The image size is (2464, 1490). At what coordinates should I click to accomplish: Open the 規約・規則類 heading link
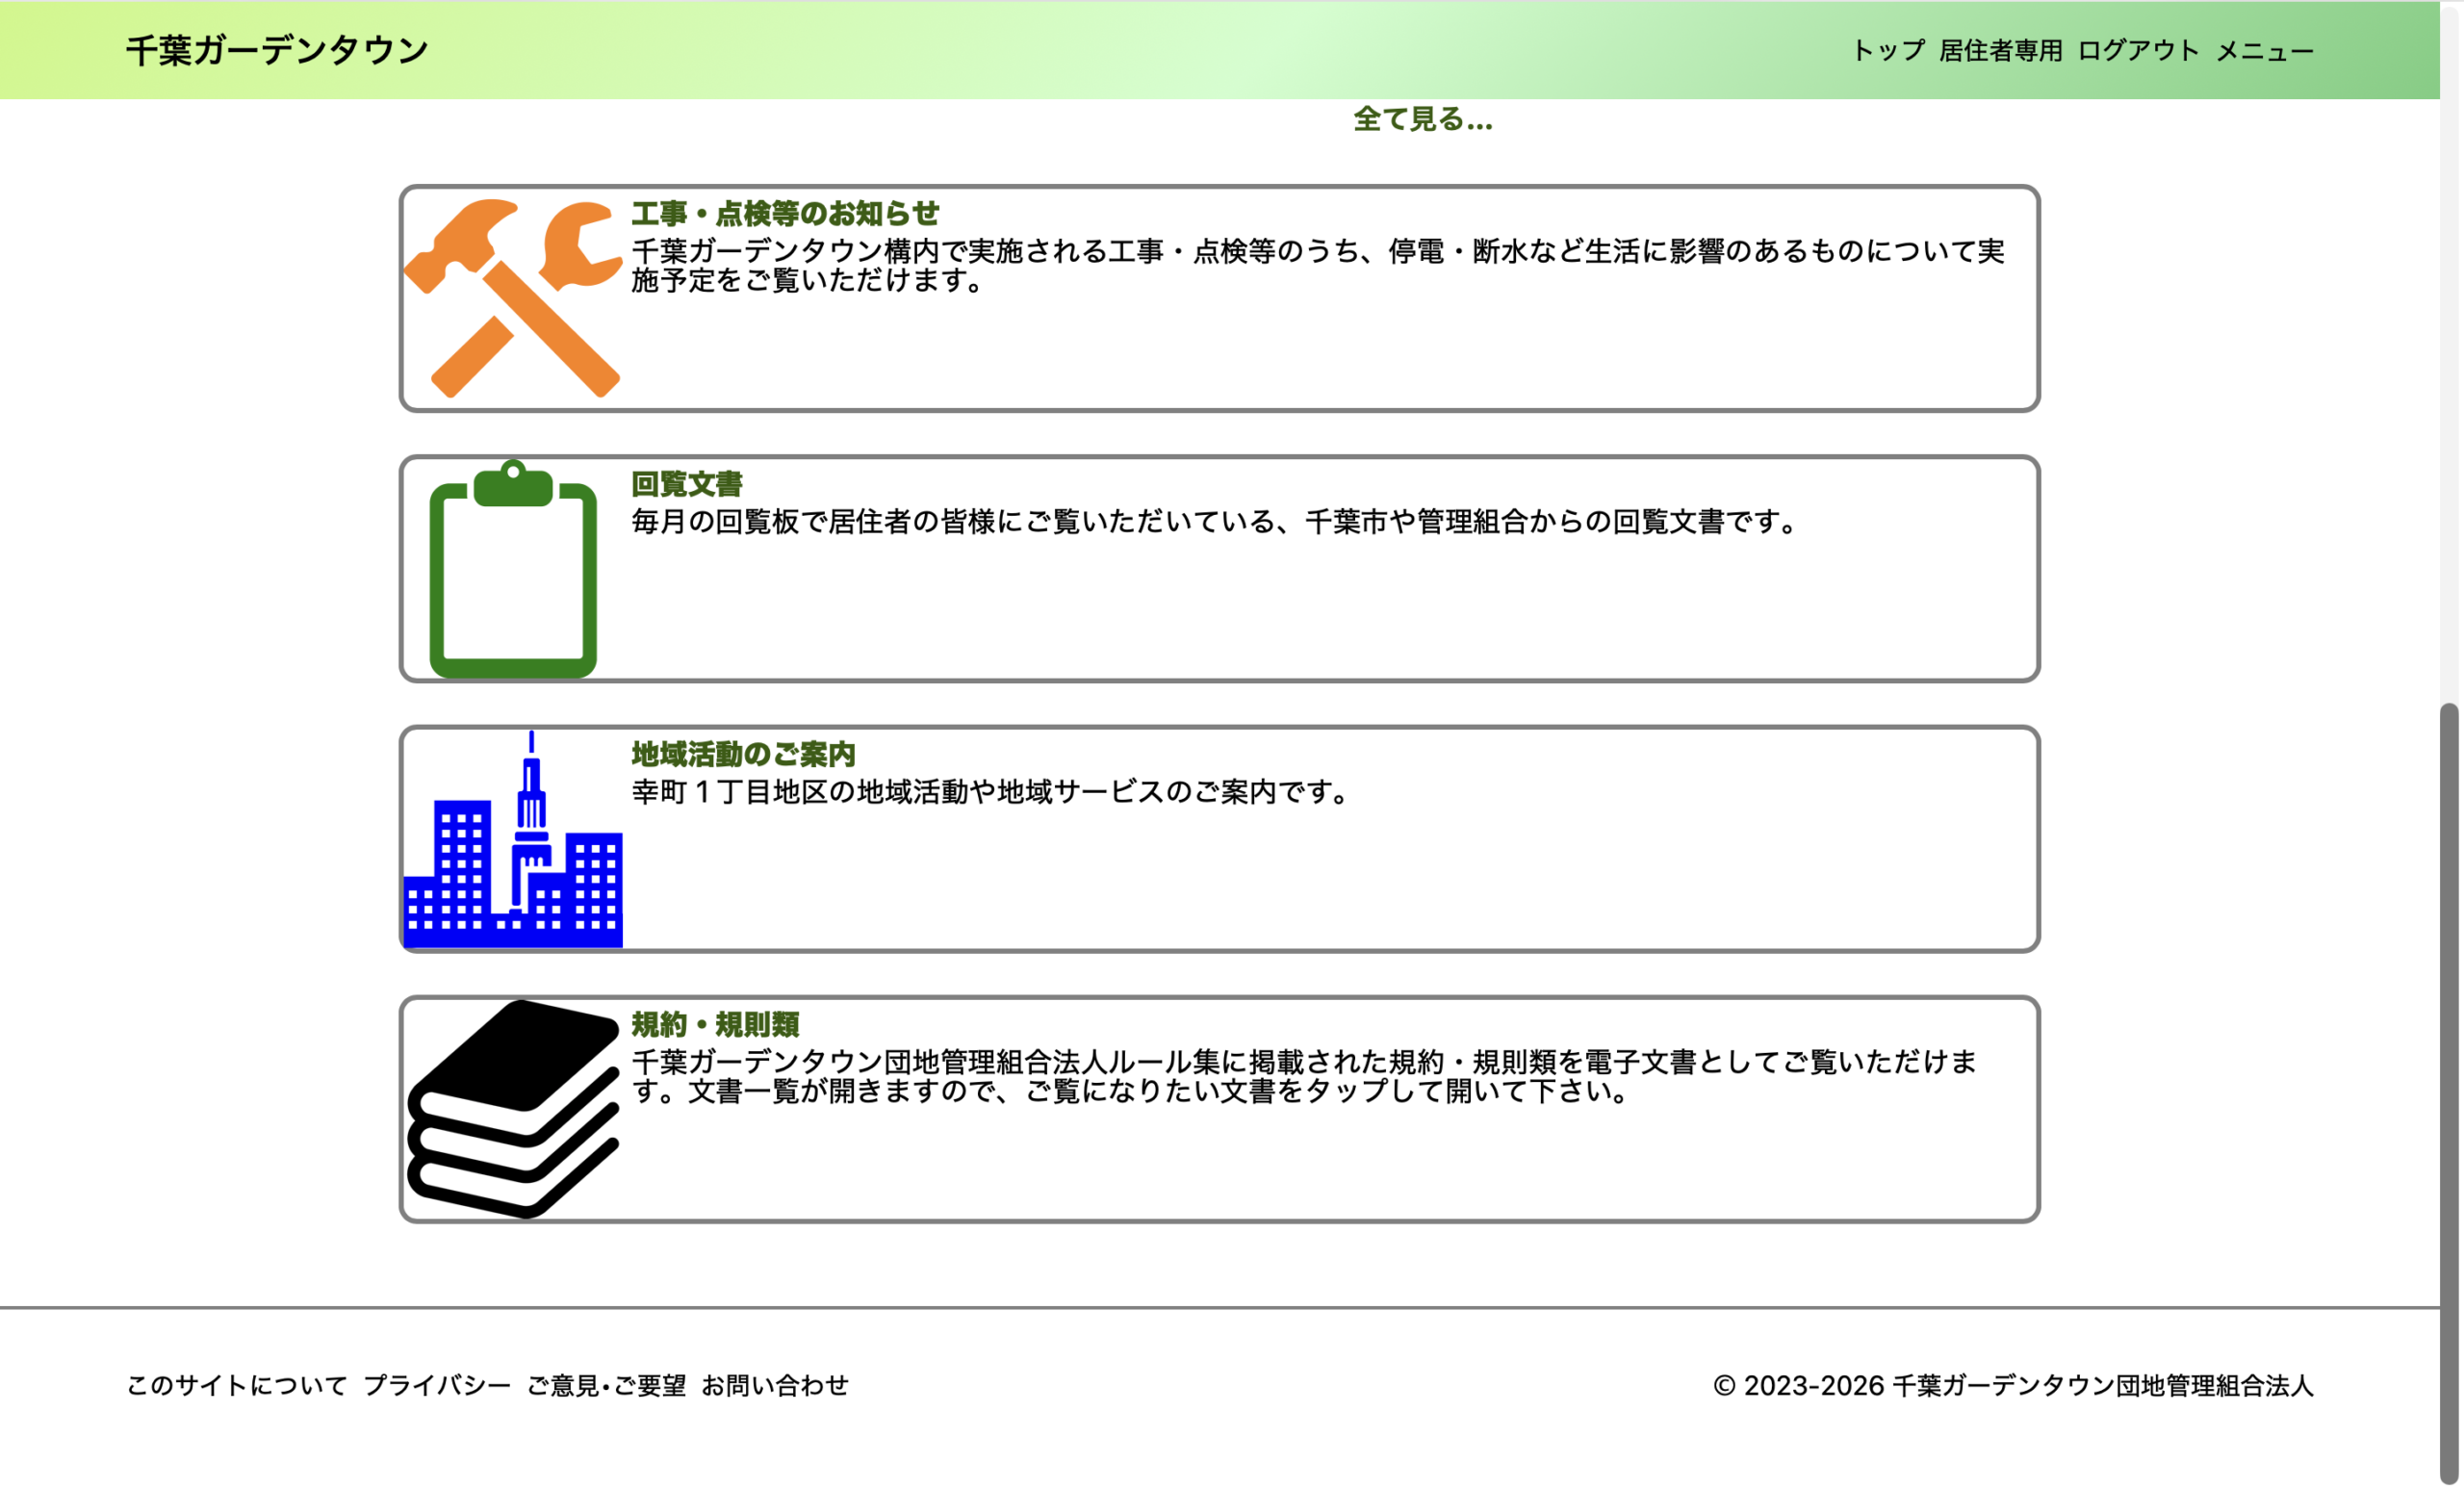[x=715, y=1024]
